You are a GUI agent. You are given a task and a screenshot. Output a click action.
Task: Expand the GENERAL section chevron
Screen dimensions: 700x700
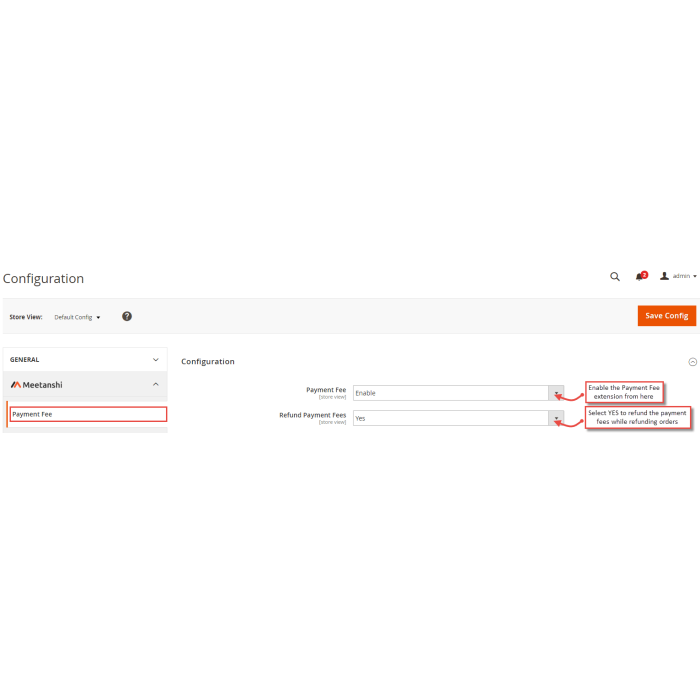[156, 360]
